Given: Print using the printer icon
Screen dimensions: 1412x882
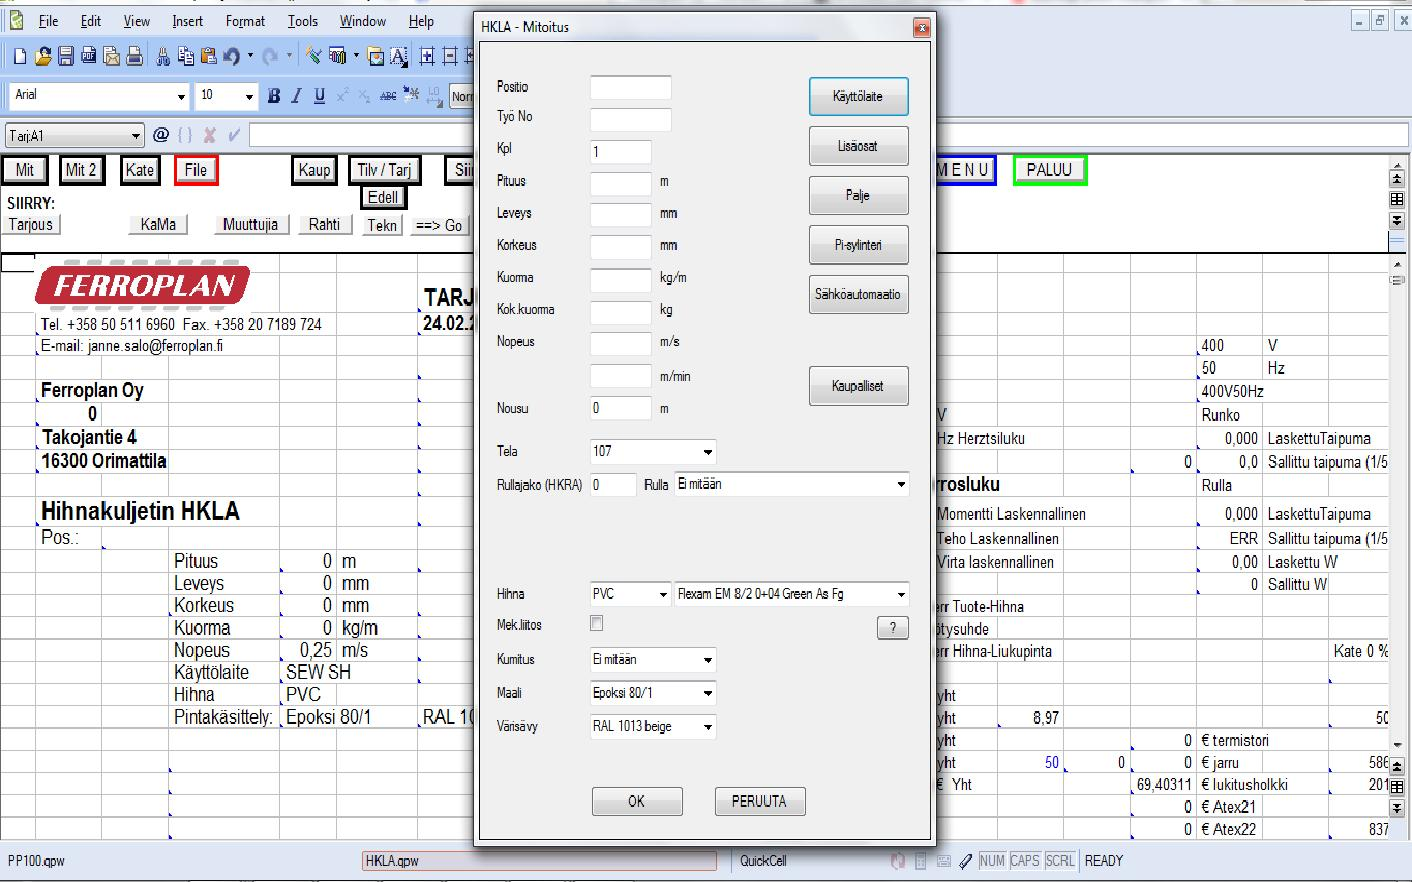Looking at the screenshot, I should tap(133, 57).
